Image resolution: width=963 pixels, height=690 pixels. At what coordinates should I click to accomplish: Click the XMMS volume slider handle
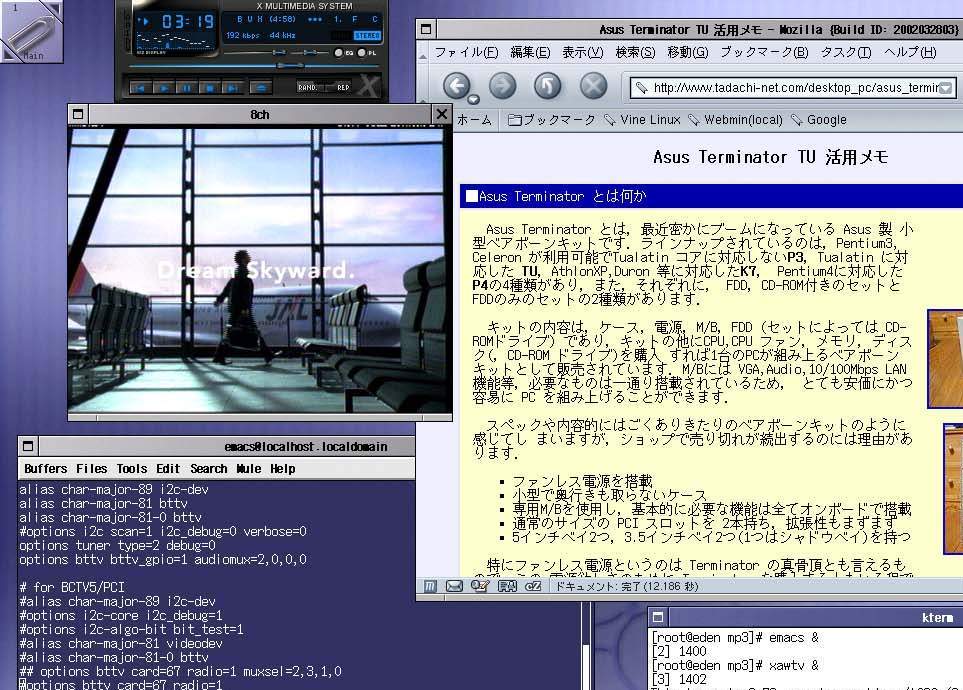click(279, 53)
